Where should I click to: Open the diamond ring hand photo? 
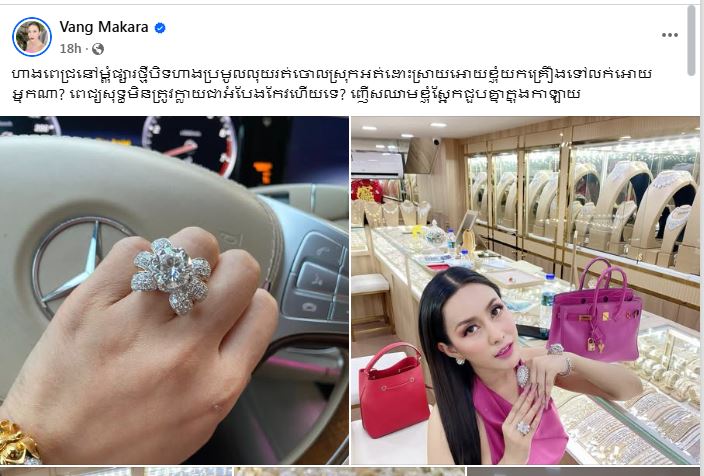pyautogui.click(x=174, y=290)
